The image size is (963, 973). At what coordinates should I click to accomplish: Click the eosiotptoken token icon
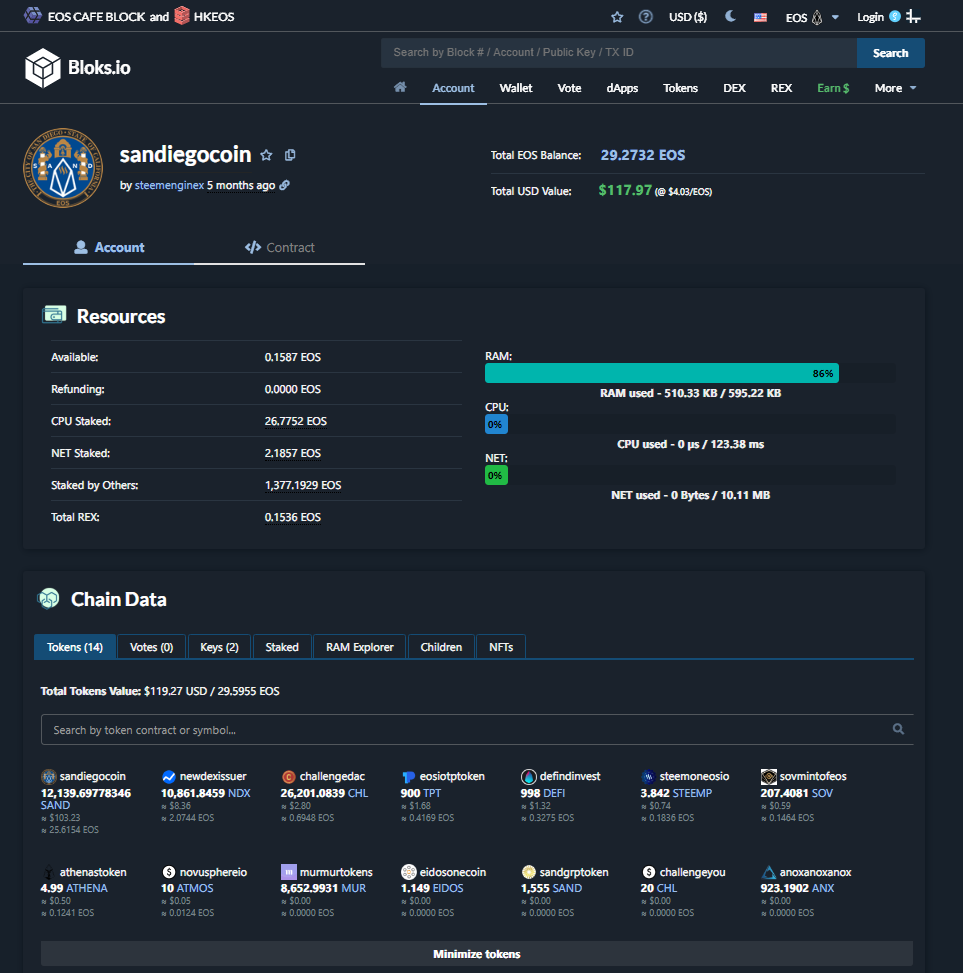click(408, 777)
